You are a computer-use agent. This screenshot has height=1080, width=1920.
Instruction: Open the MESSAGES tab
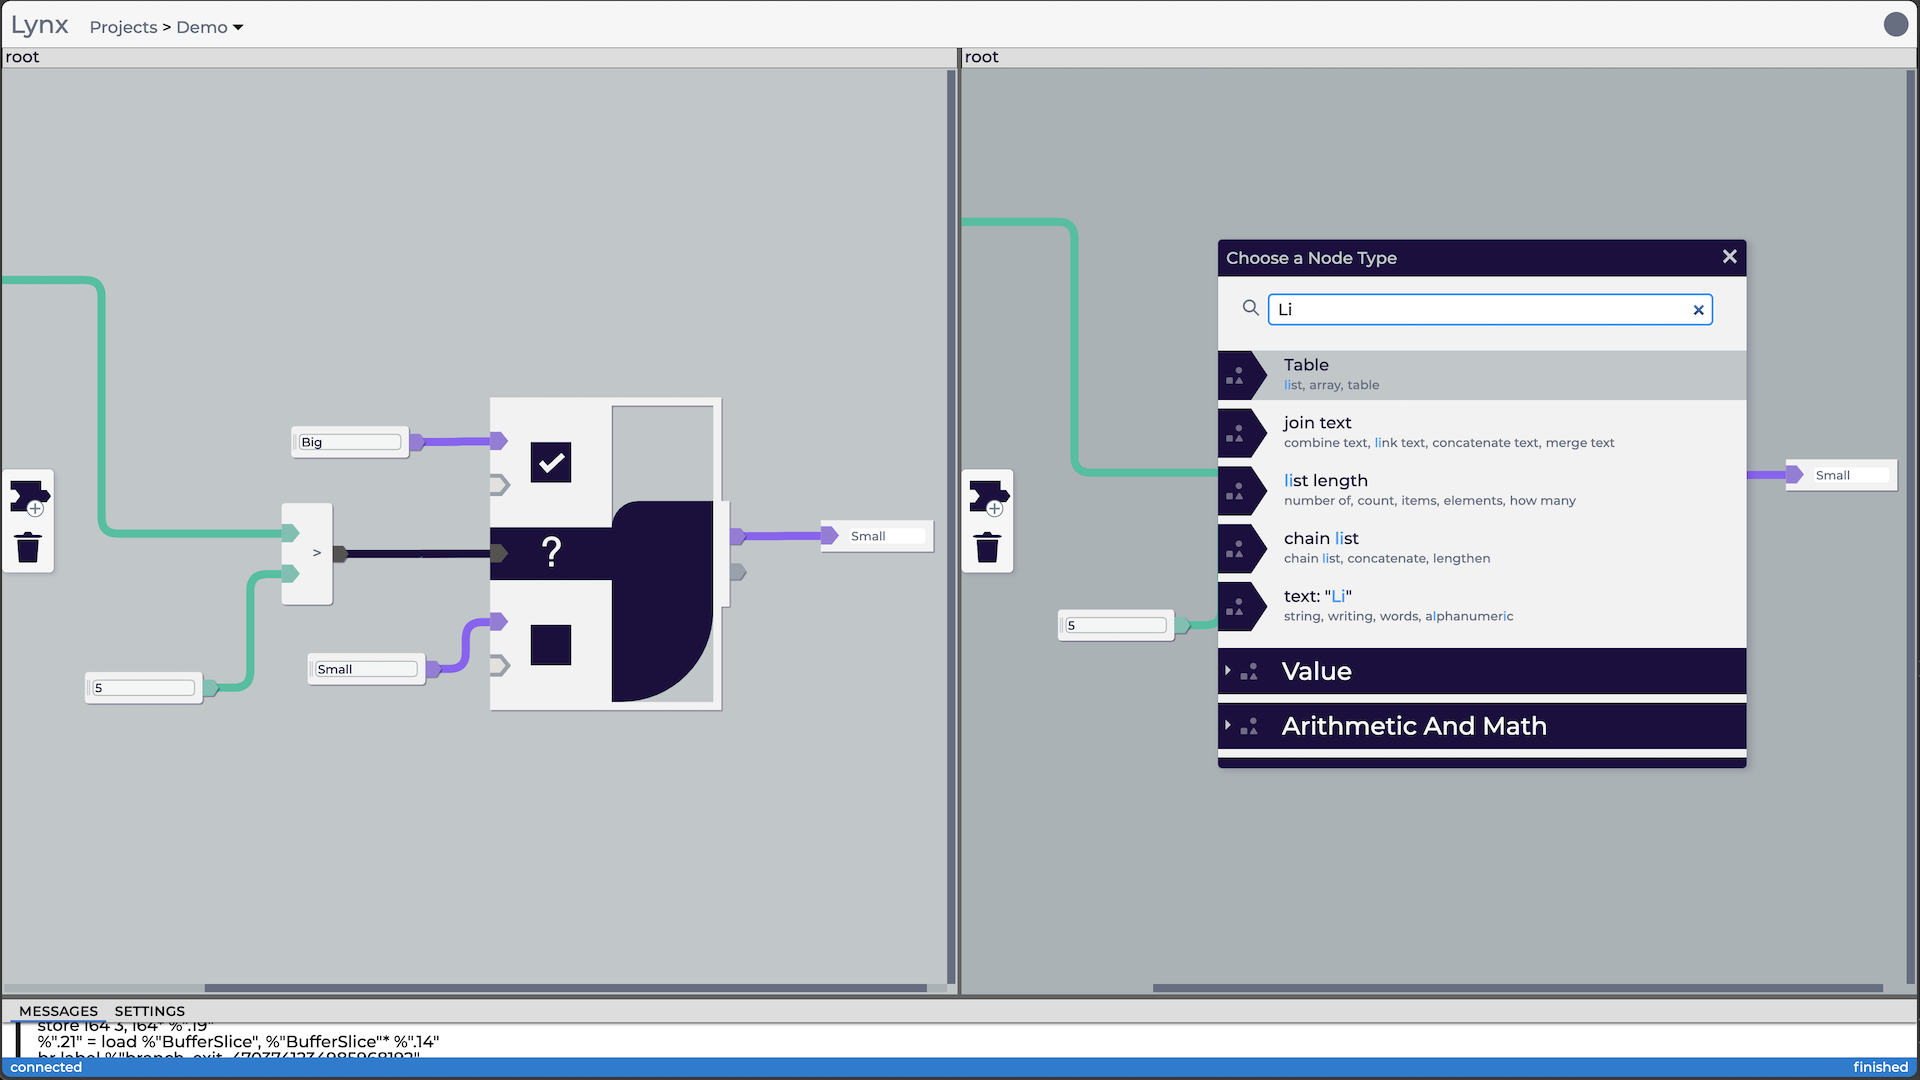tap(58, 1011)
